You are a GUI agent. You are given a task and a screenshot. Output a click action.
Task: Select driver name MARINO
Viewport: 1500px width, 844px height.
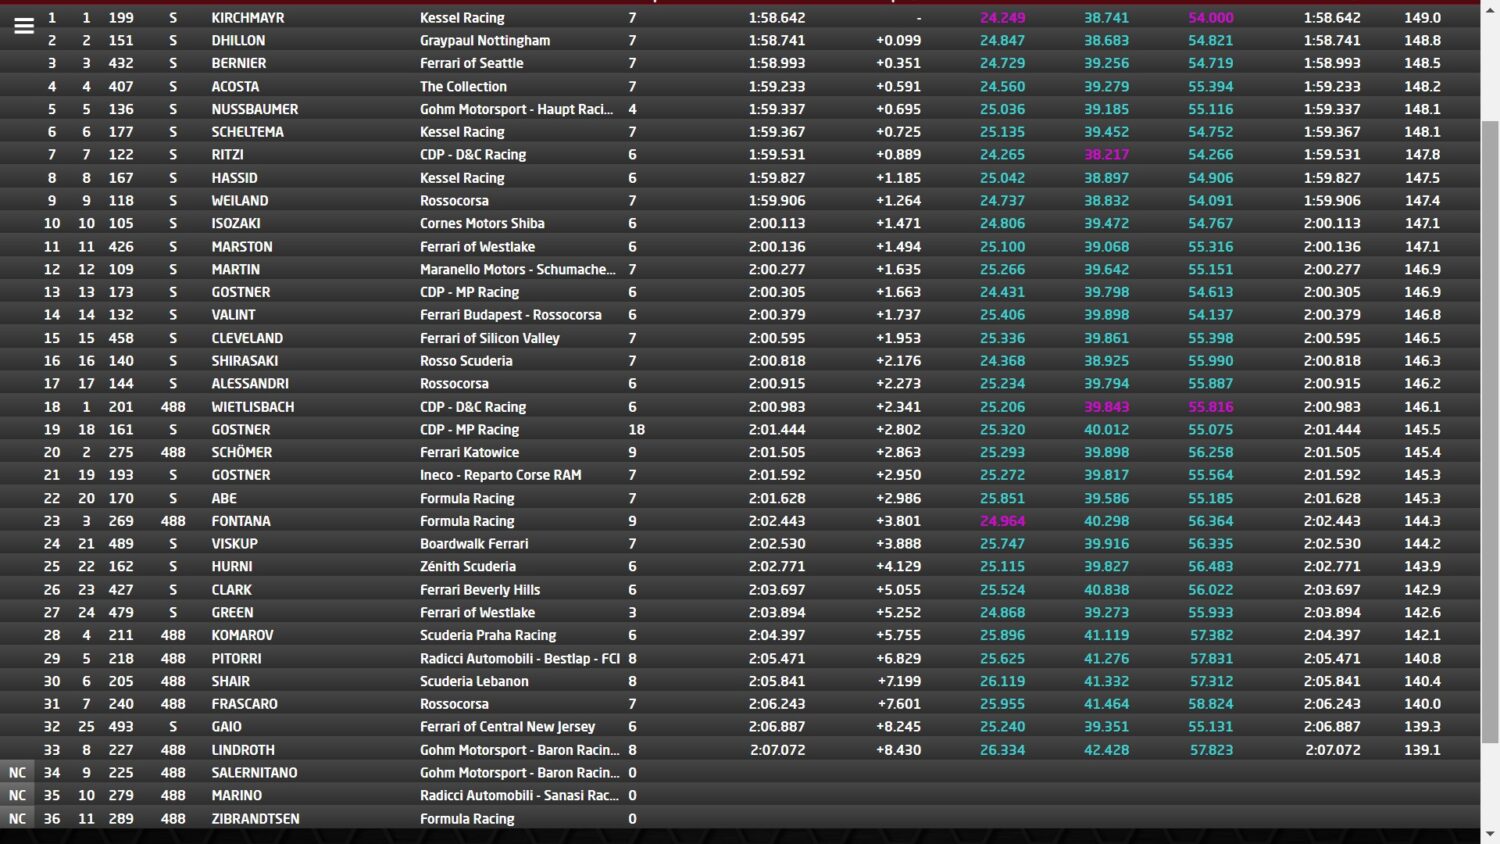coord(236,796)
